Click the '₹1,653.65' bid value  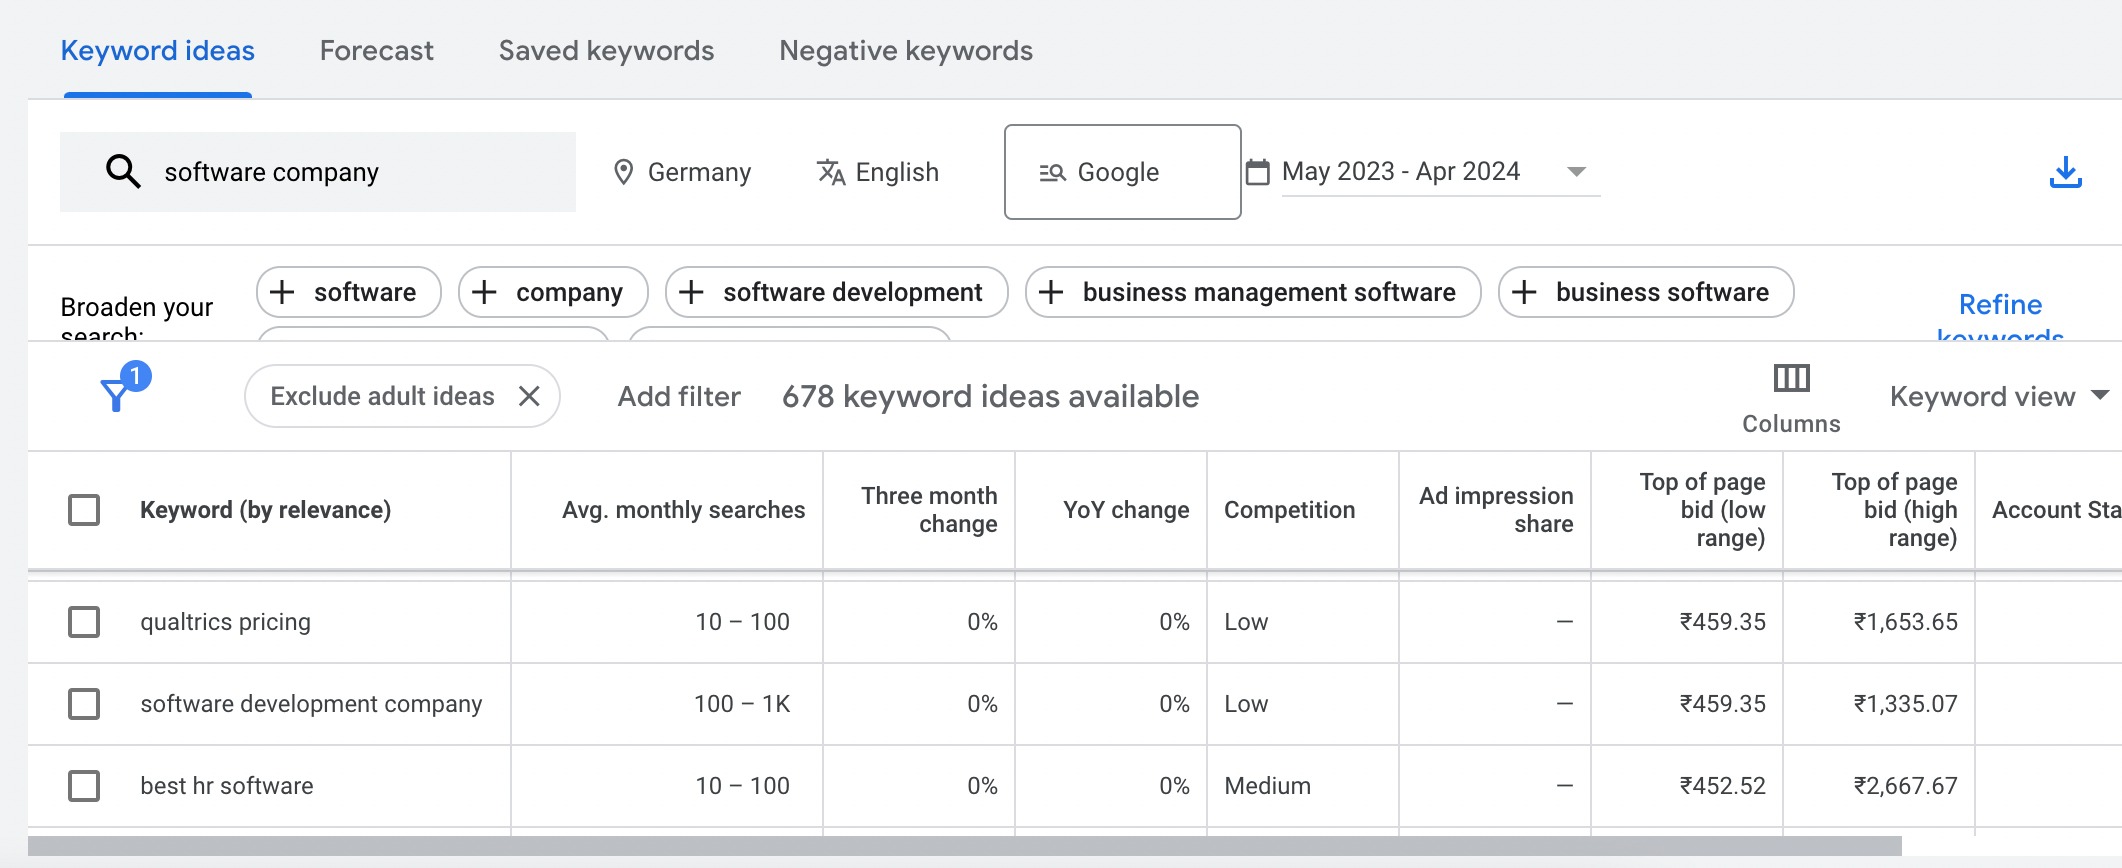pyautogui.click(x=1905, y=622)
